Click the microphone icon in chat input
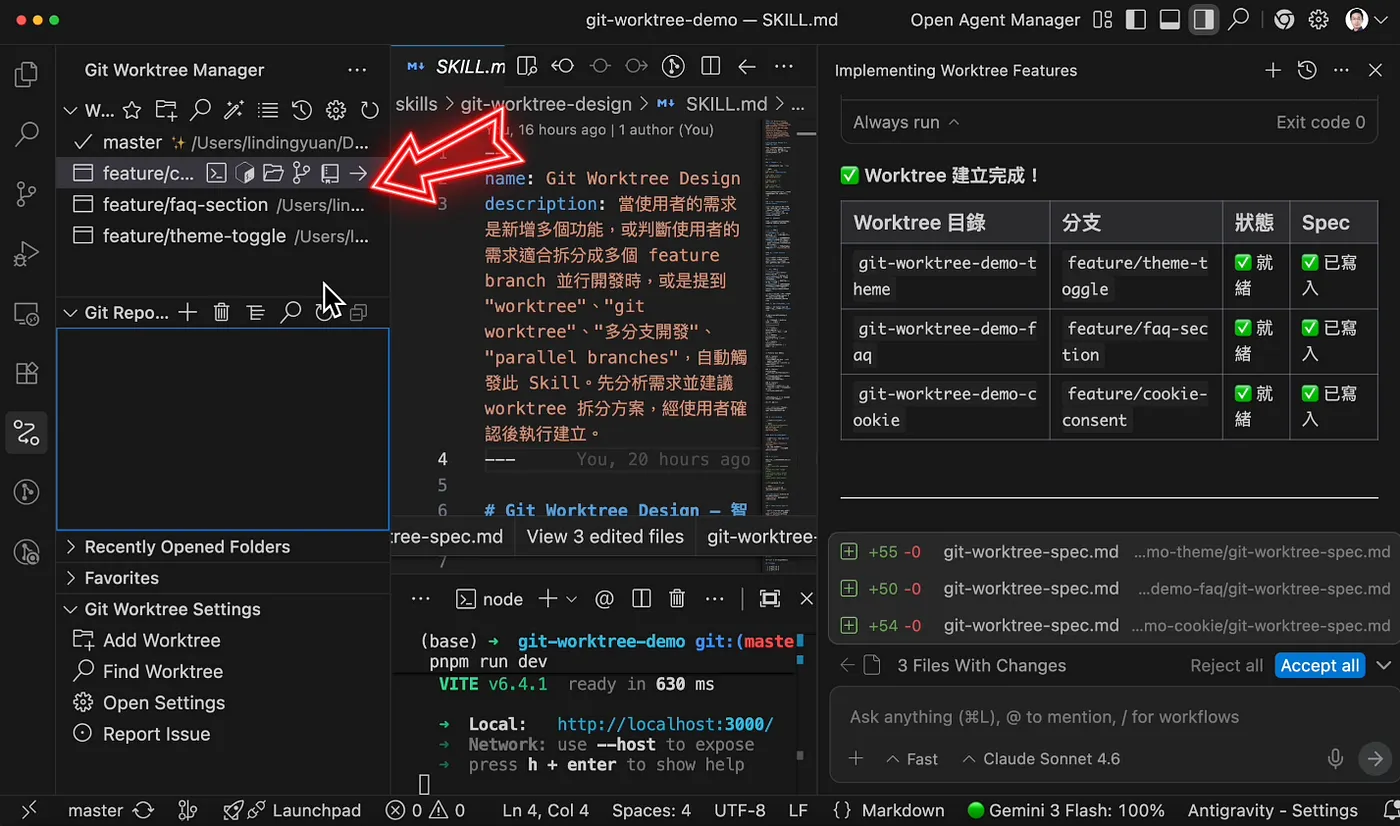Image resolution: width=1400 pixels, height=826 pixels. (x=1335, y=759)
